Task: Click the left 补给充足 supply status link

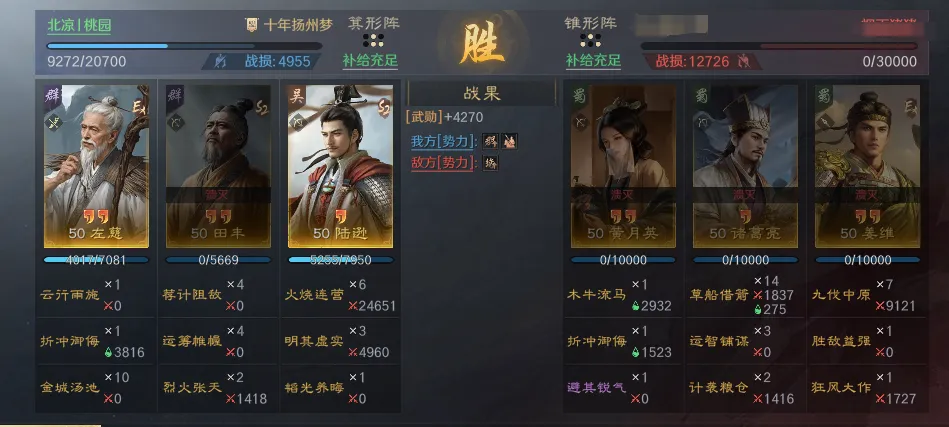Action: pos(370,61)
